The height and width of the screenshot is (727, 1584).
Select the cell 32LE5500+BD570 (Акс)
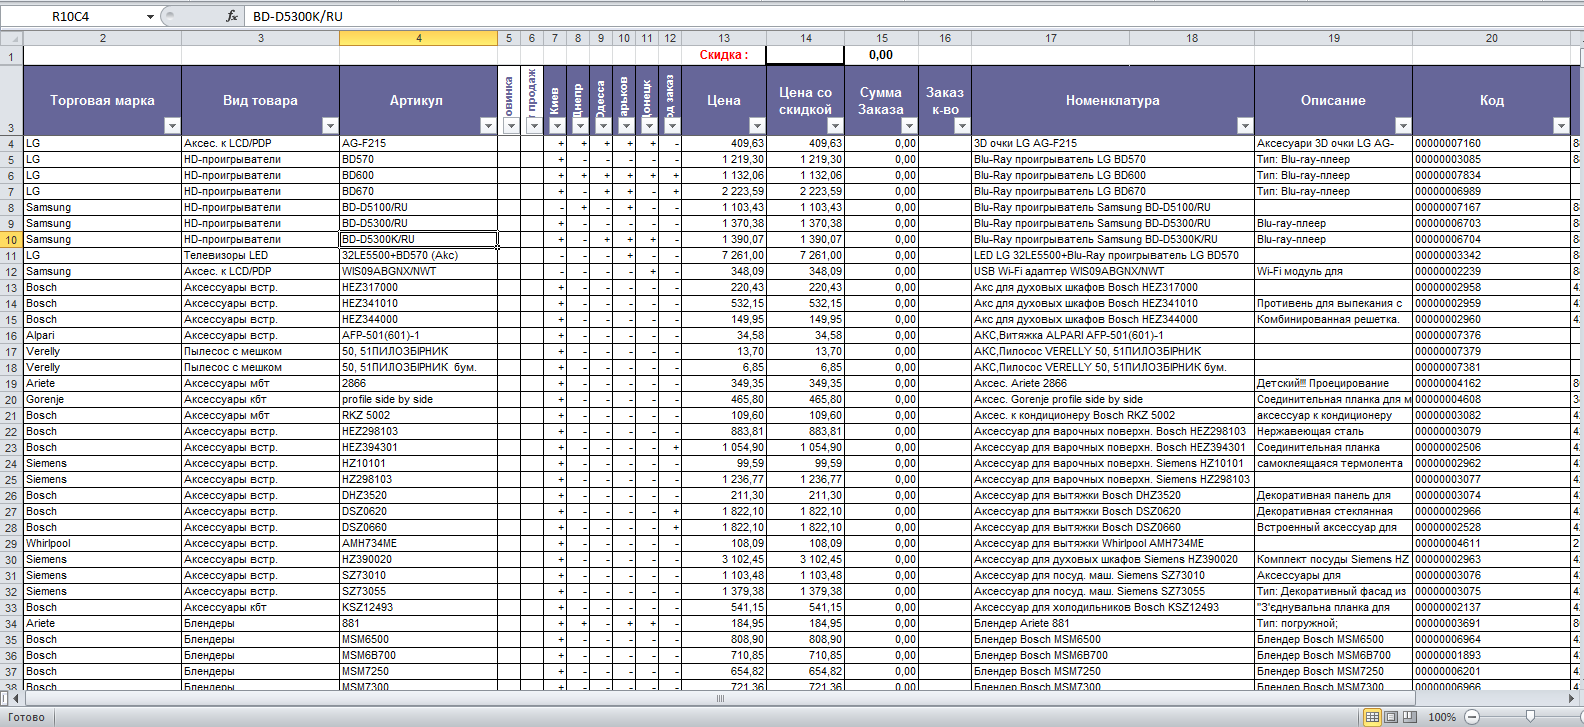[x=419, y=256]
